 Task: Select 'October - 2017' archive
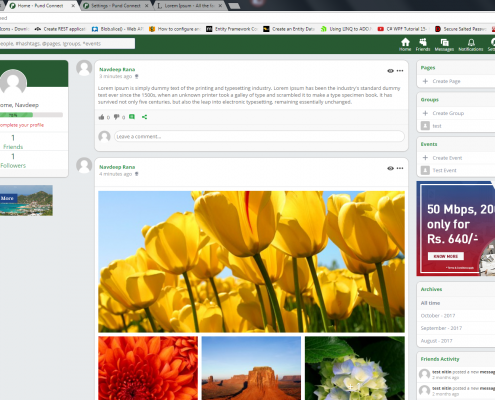tap(438, 315)
